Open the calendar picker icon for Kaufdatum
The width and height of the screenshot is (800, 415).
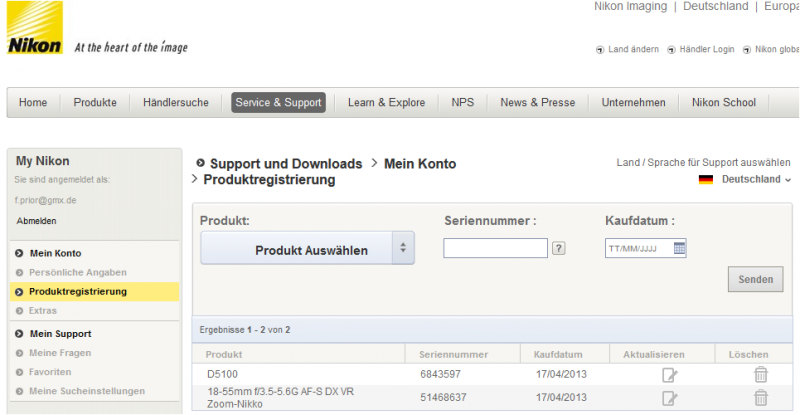tap(679, 249)
